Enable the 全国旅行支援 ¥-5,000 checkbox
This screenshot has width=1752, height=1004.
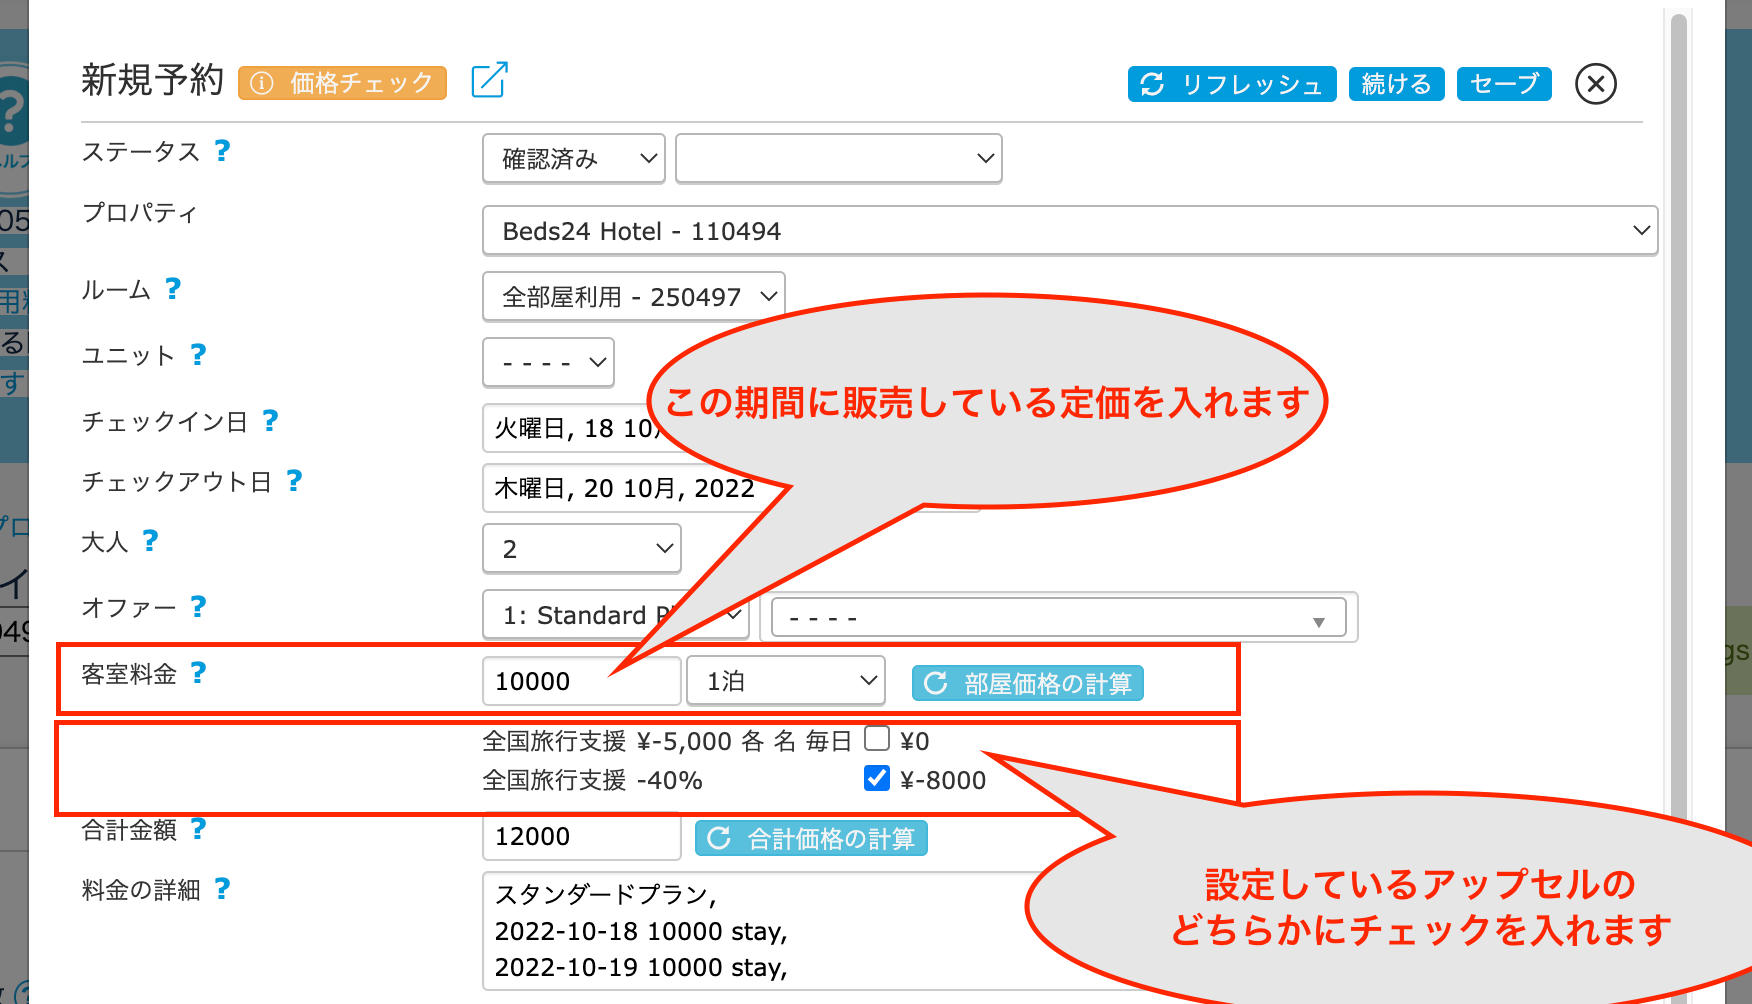(x=877, y=739)
